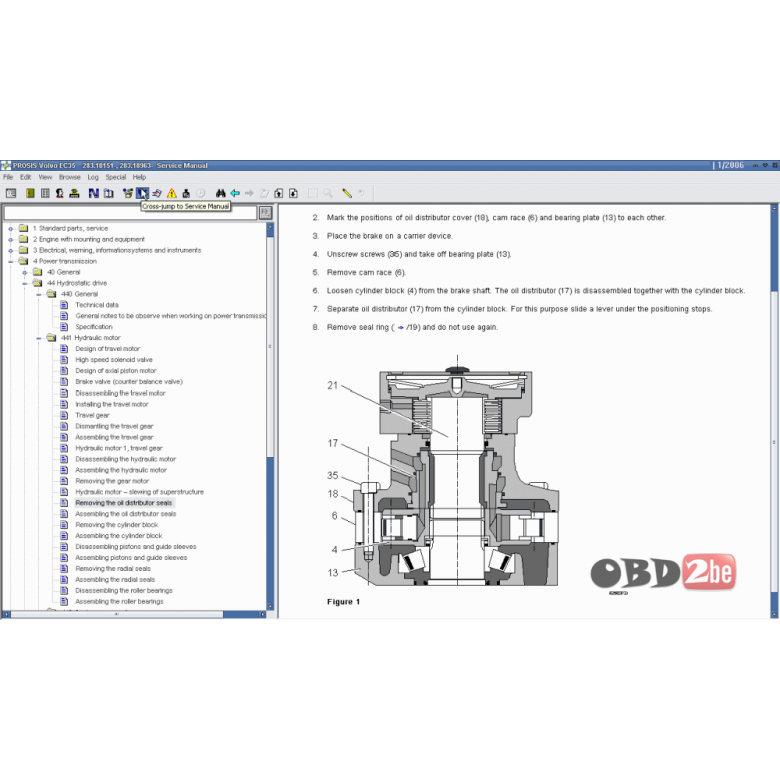Click the cyan back arrow icon
780x780 pixels.
click(x=235, y=193)
